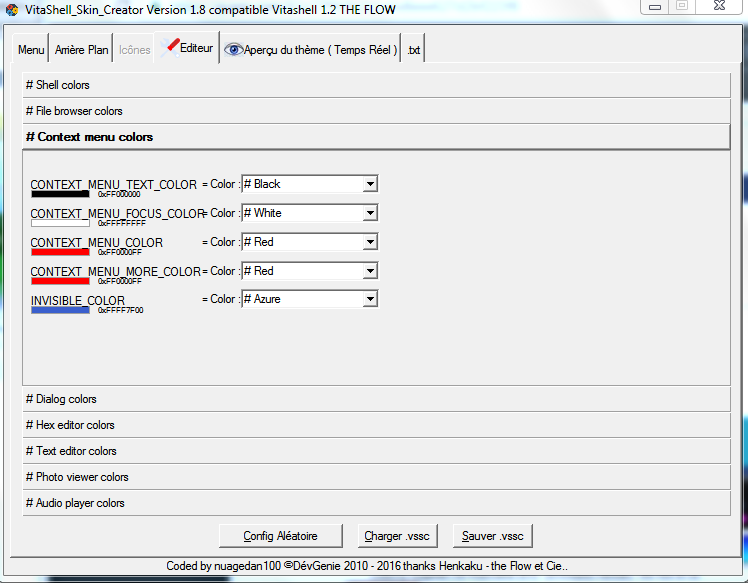748x583 pixels.
Task: Click the white CONTEXT_MENU_FOCUS_COLOR swatch
Action: (60, 223)
